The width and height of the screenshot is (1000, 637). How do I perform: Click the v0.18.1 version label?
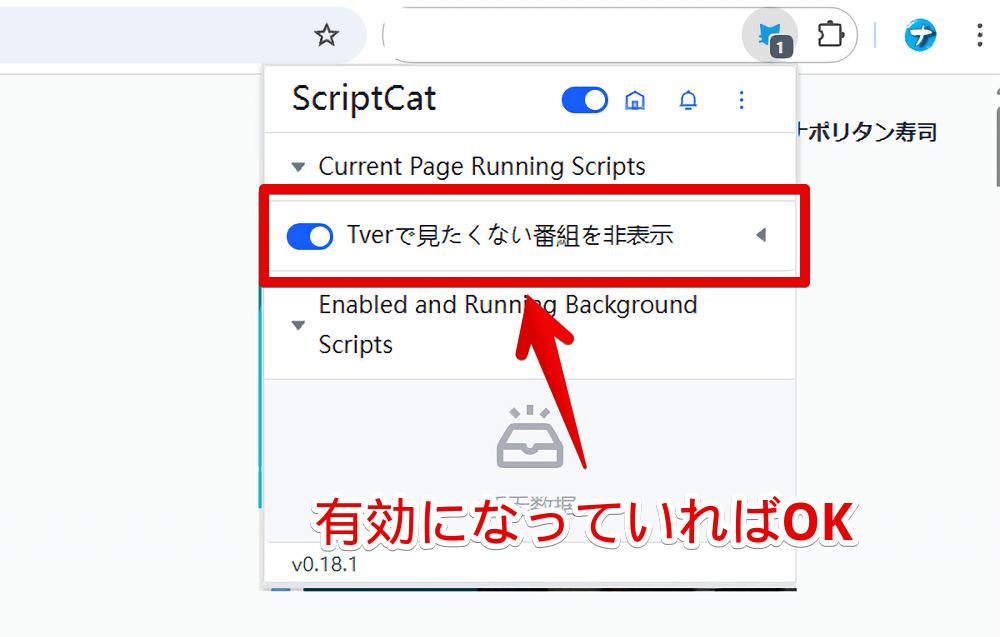(x=324, y=564)
